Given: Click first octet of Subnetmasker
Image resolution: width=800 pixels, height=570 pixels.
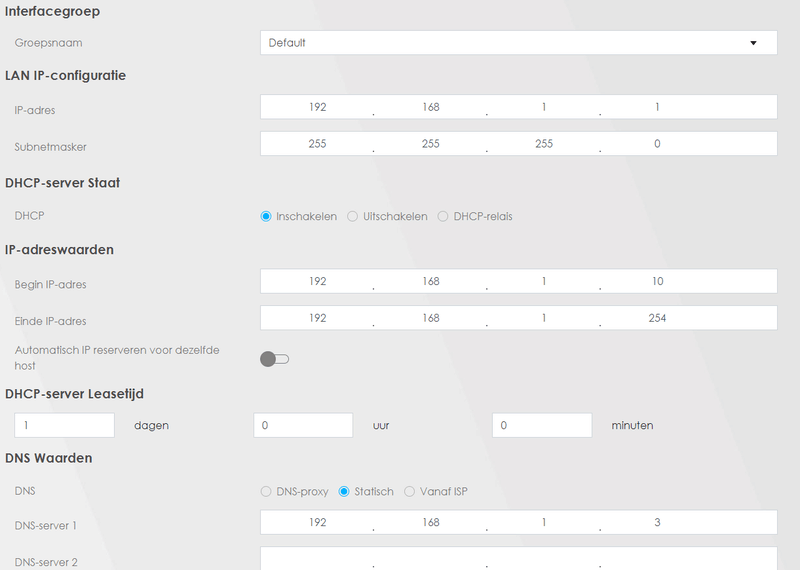Looking at the screenshot, I should (317, 143).
